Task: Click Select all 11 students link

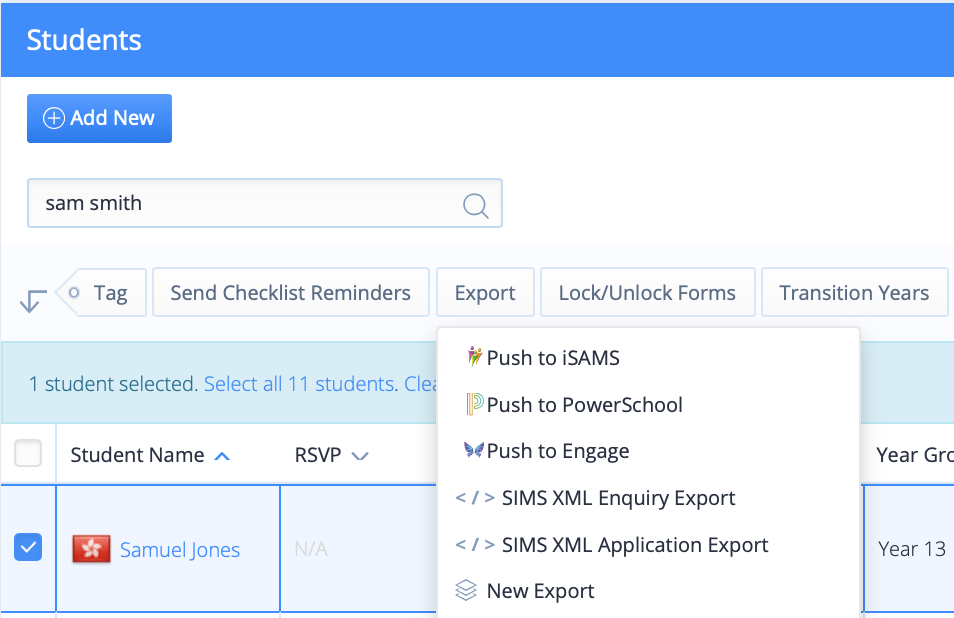Action: [x=301, y=384]
